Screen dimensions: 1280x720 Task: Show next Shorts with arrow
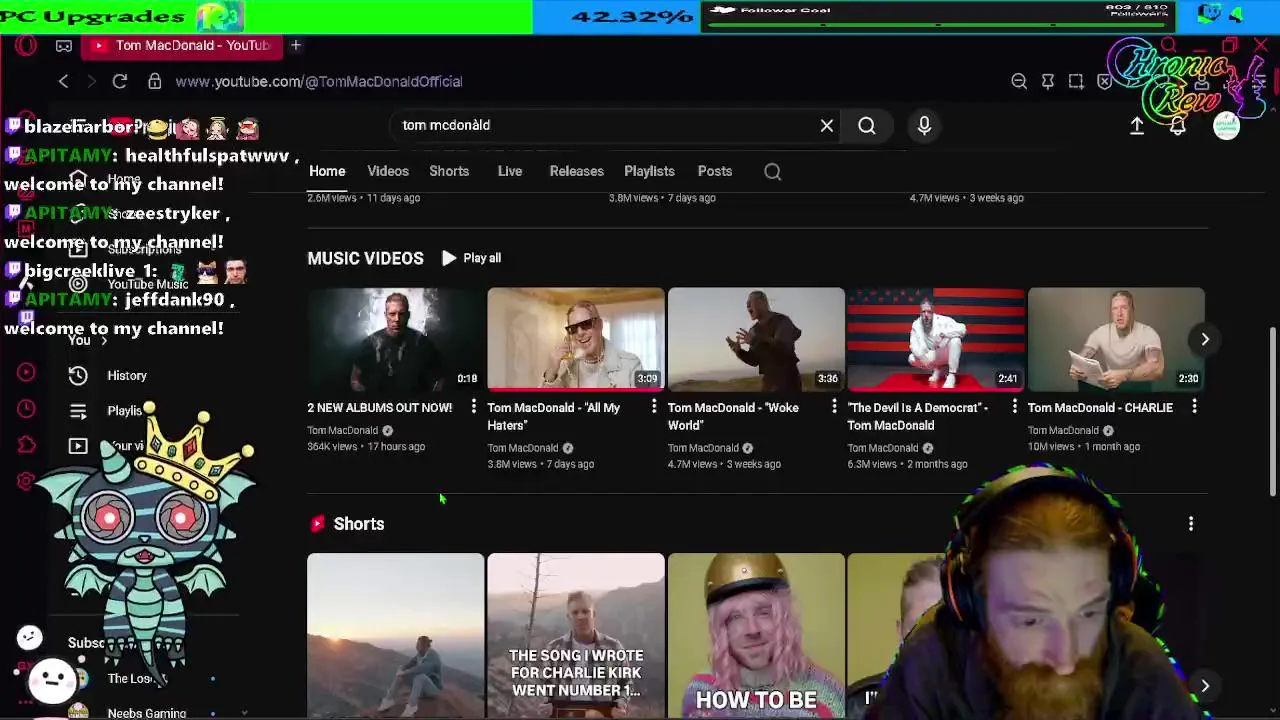tap(1205, 686)
